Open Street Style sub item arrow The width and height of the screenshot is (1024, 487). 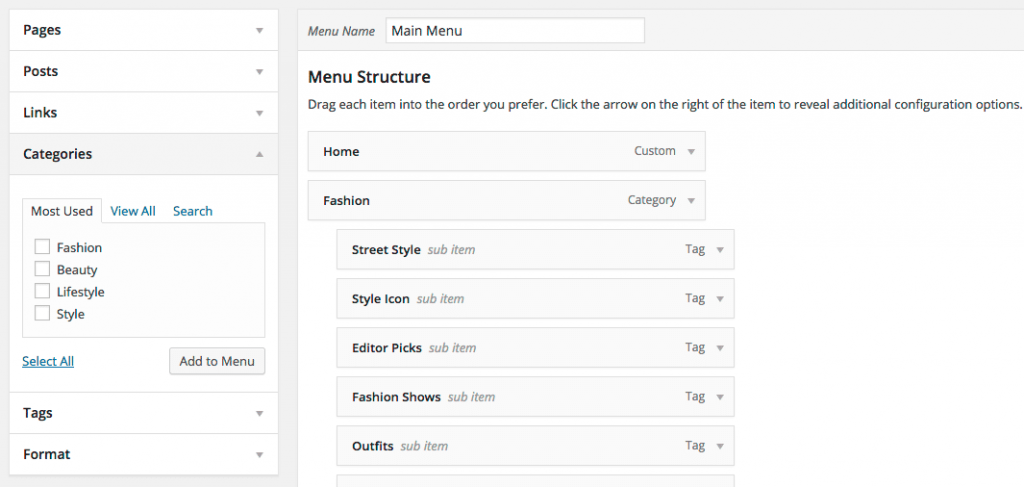tap(720, 249)
